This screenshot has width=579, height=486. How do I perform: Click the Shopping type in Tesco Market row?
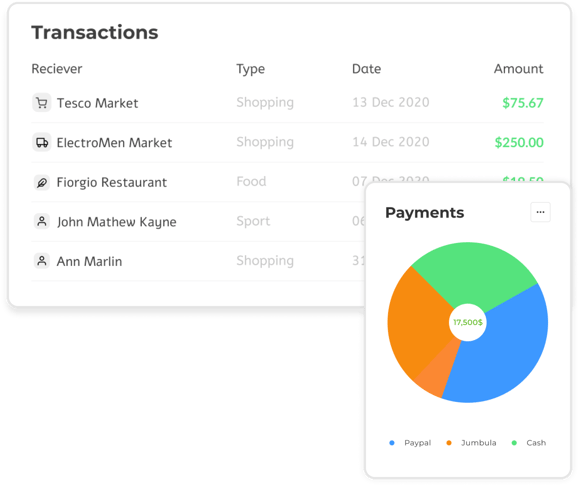click(265, 103)
